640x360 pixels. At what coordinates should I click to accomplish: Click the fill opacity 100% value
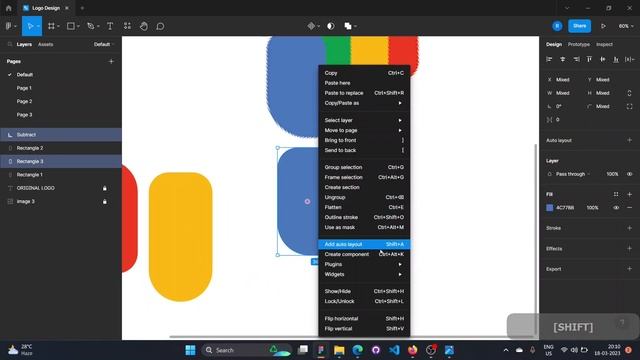click(593, 208)
